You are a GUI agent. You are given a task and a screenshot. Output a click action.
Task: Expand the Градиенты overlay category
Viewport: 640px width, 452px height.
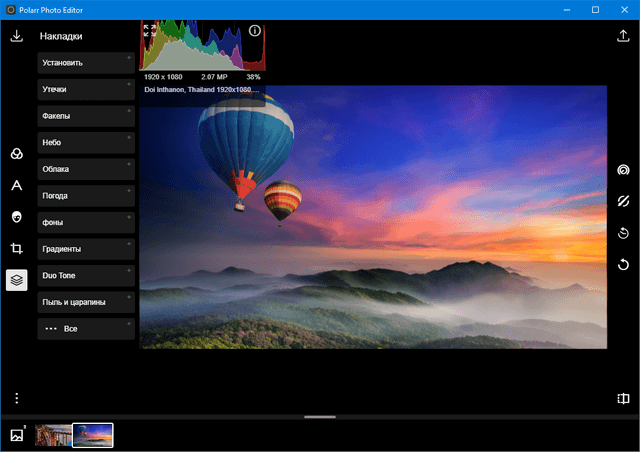[86, 248]
